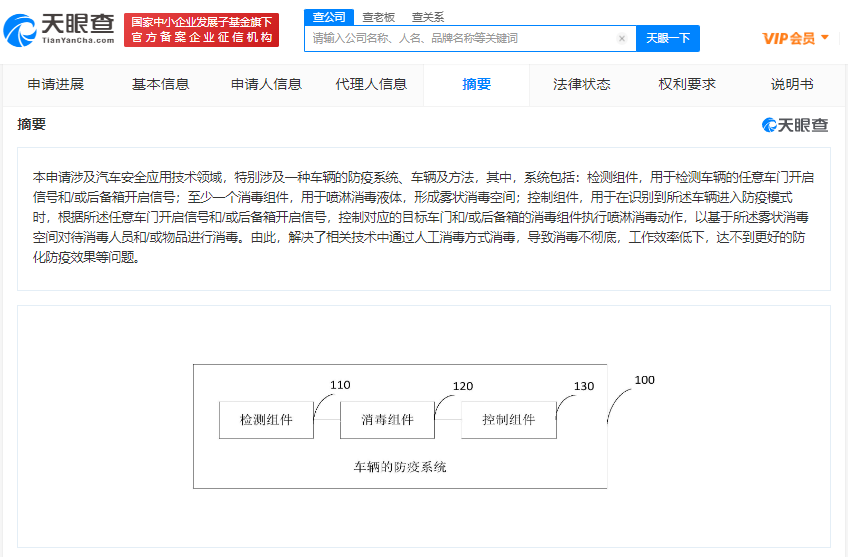This screenshot has height=557, width=848.
Task: Click the 摘要 section heading
Action: [31, 124]
